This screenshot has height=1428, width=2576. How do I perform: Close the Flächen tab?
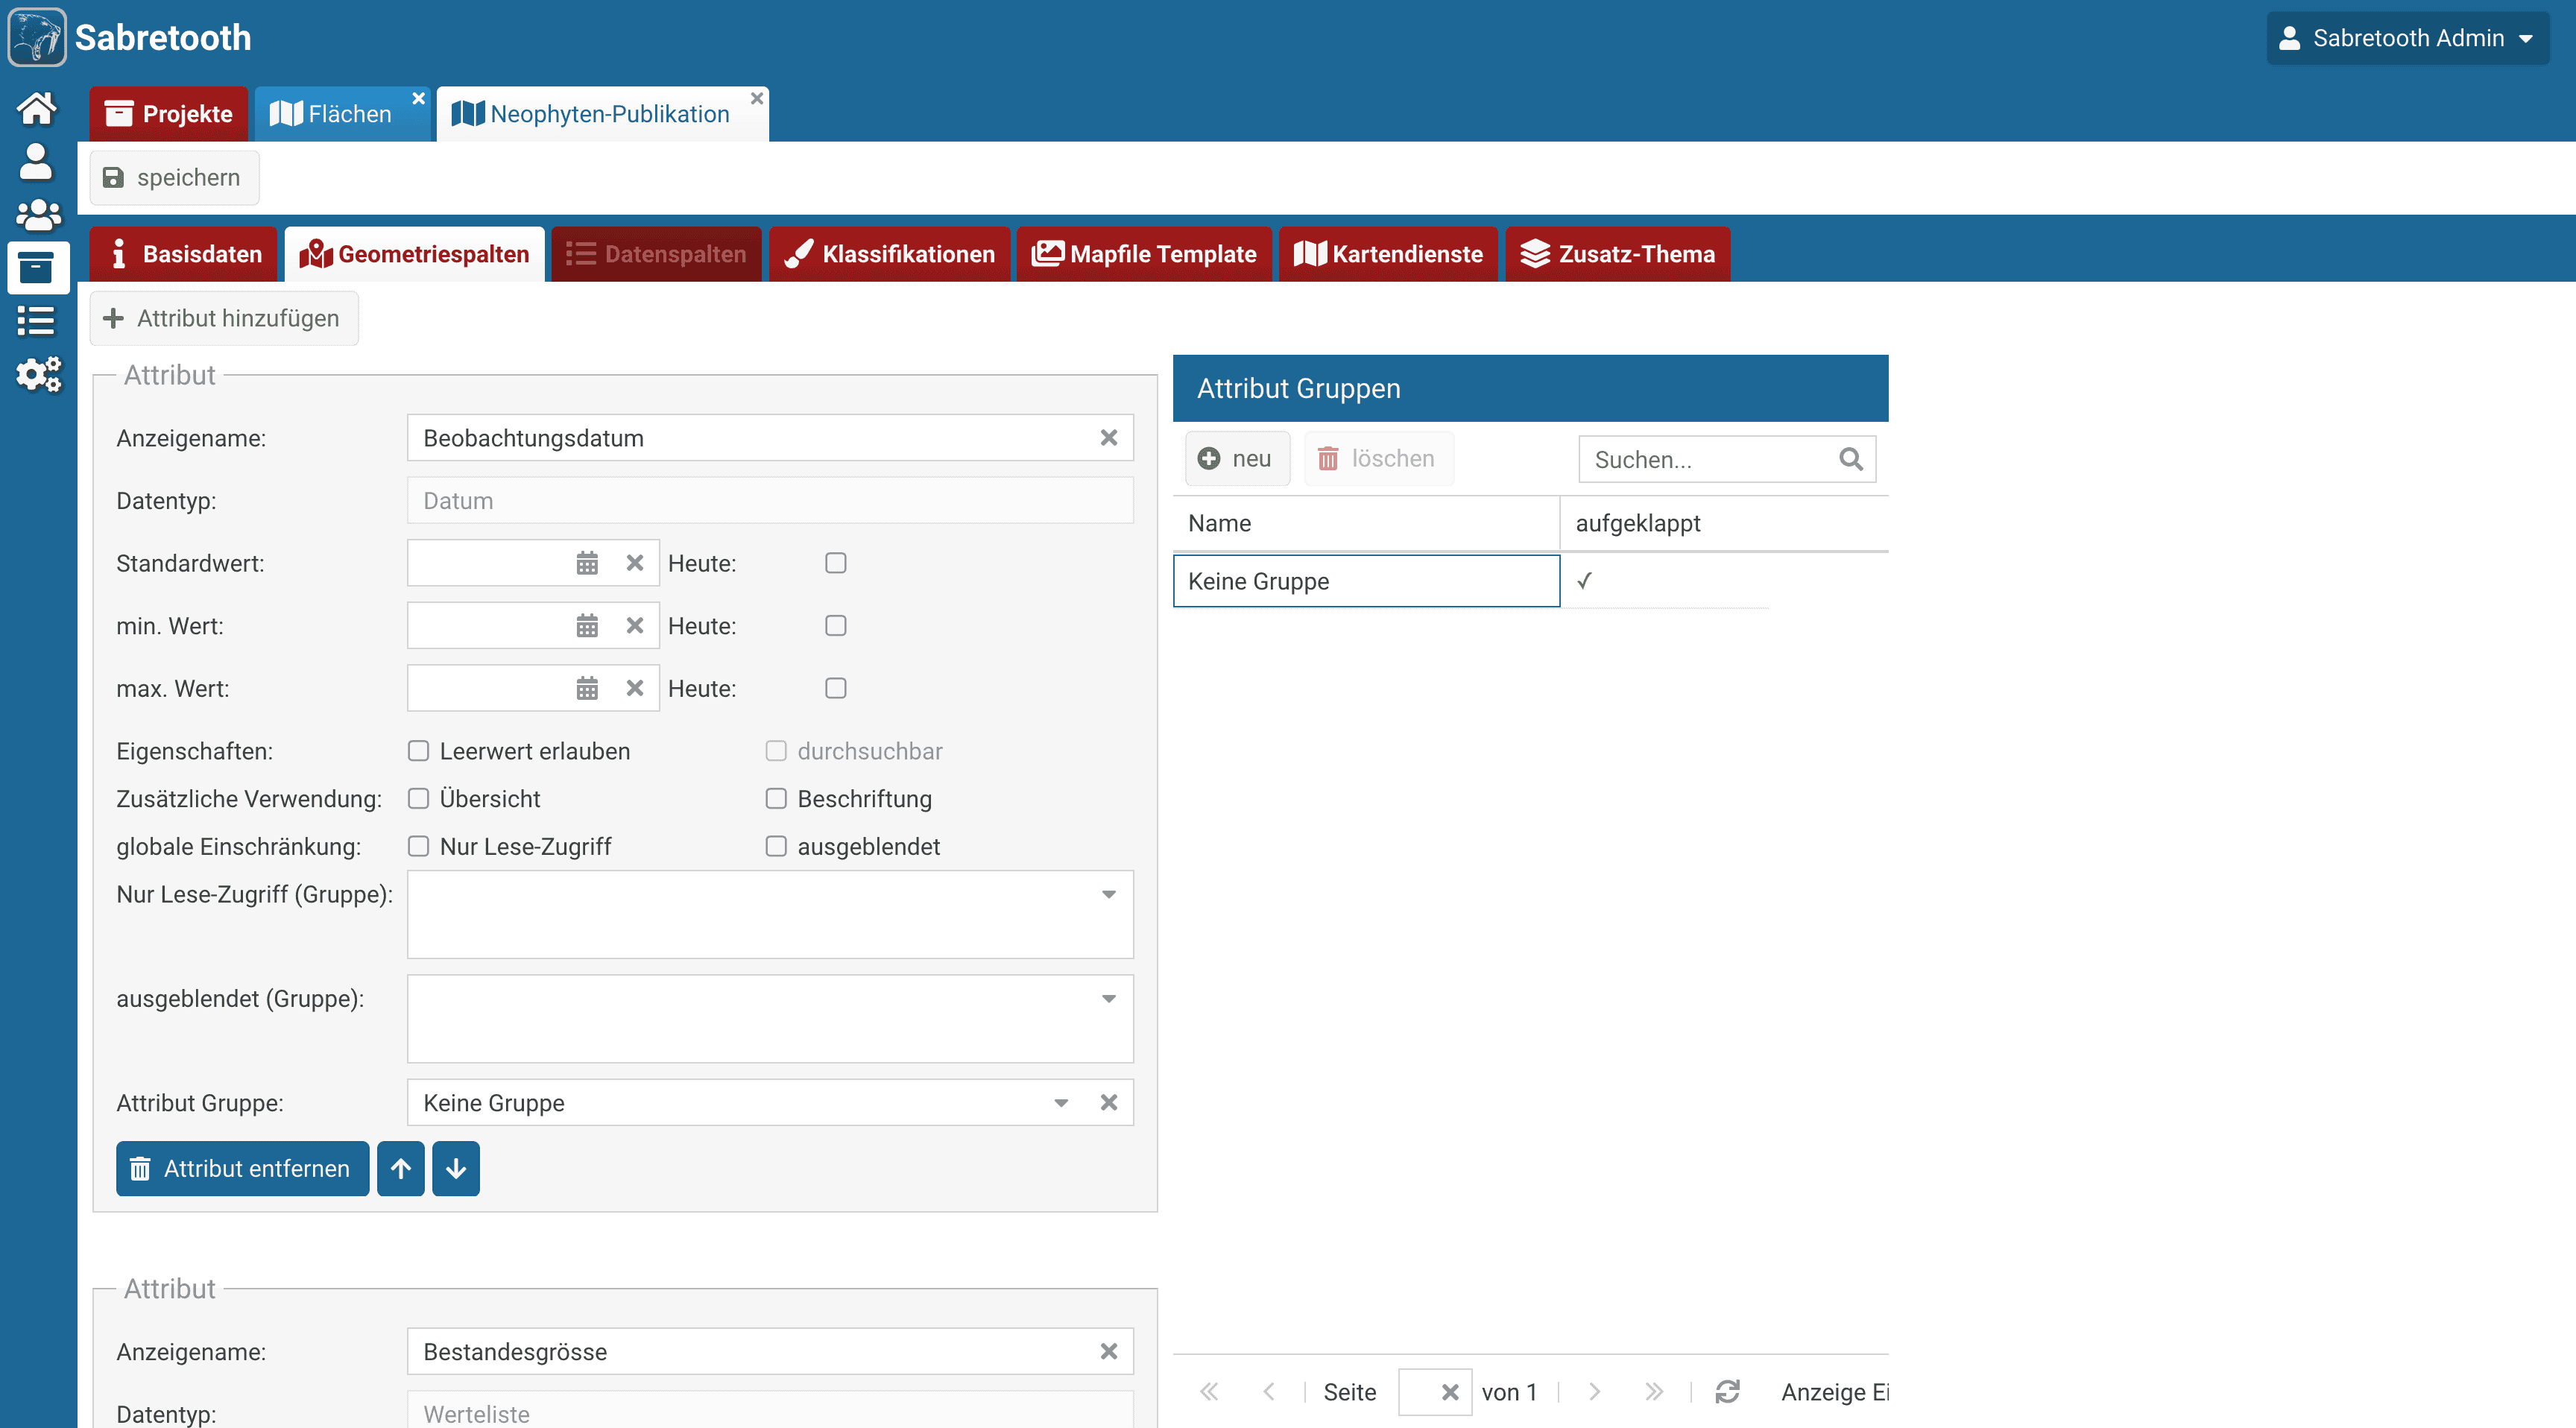[x=419, y=98]
